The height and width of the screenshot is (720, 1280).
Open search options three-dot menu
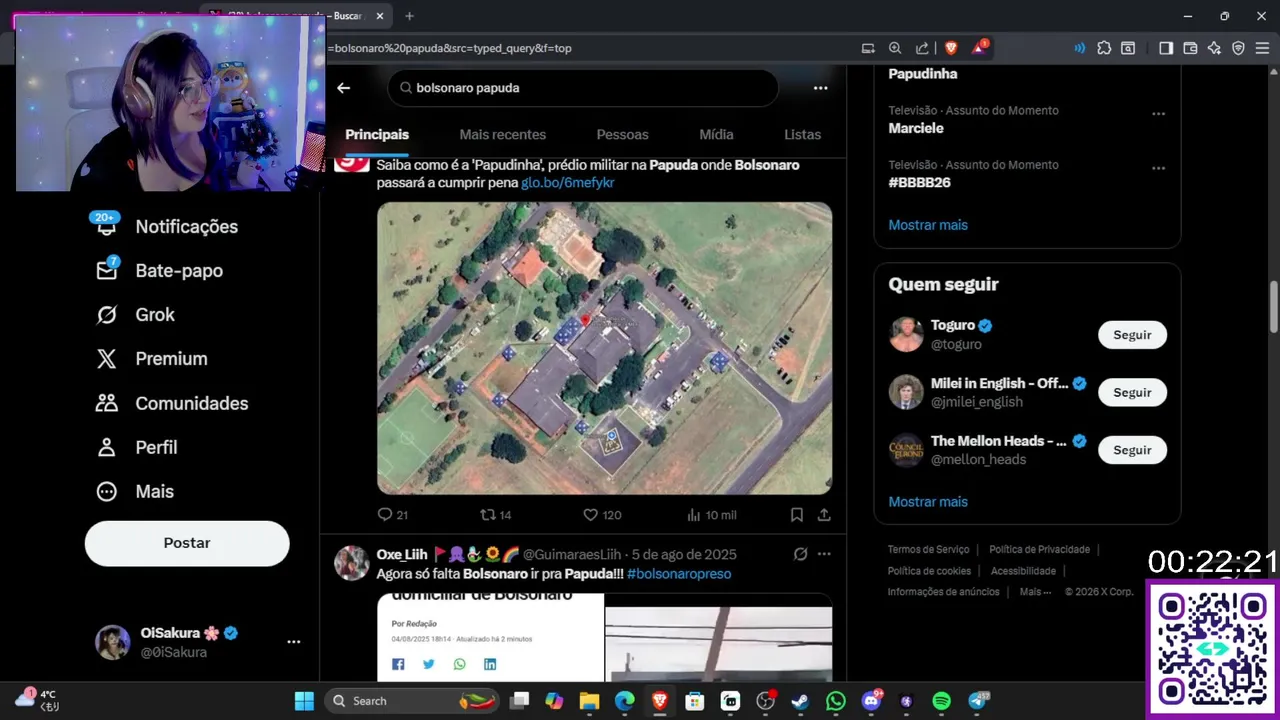point(820,88)
